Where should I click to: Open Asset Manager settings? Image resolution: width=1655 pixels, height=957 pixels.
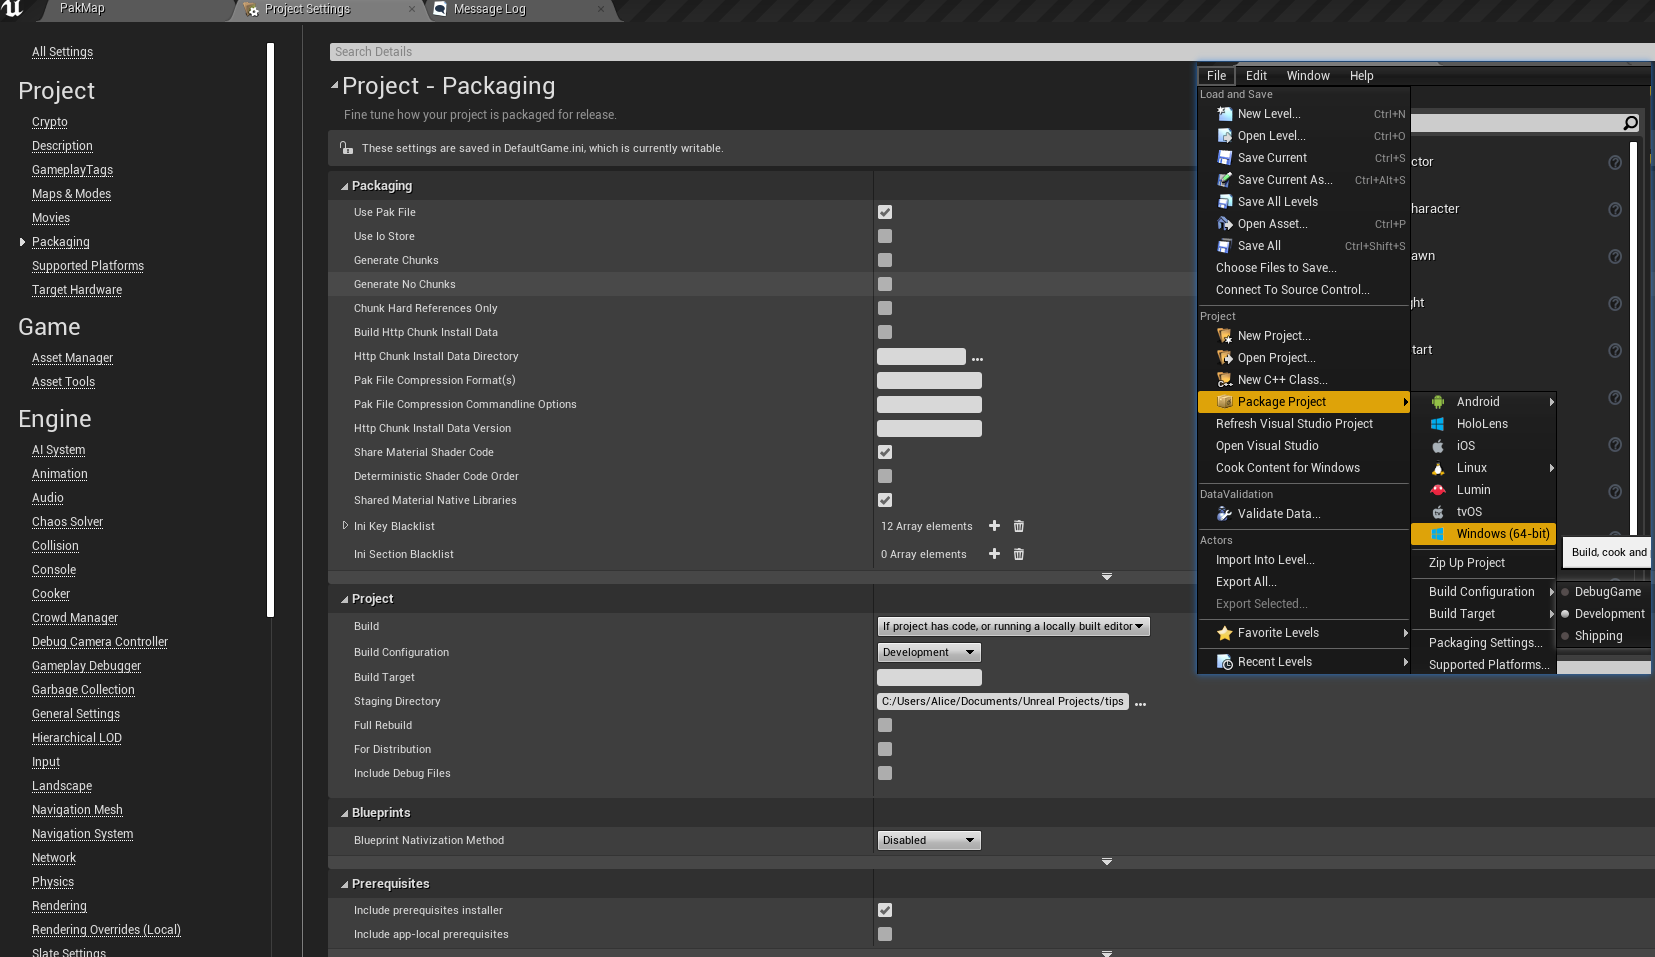tap(72, 358)
